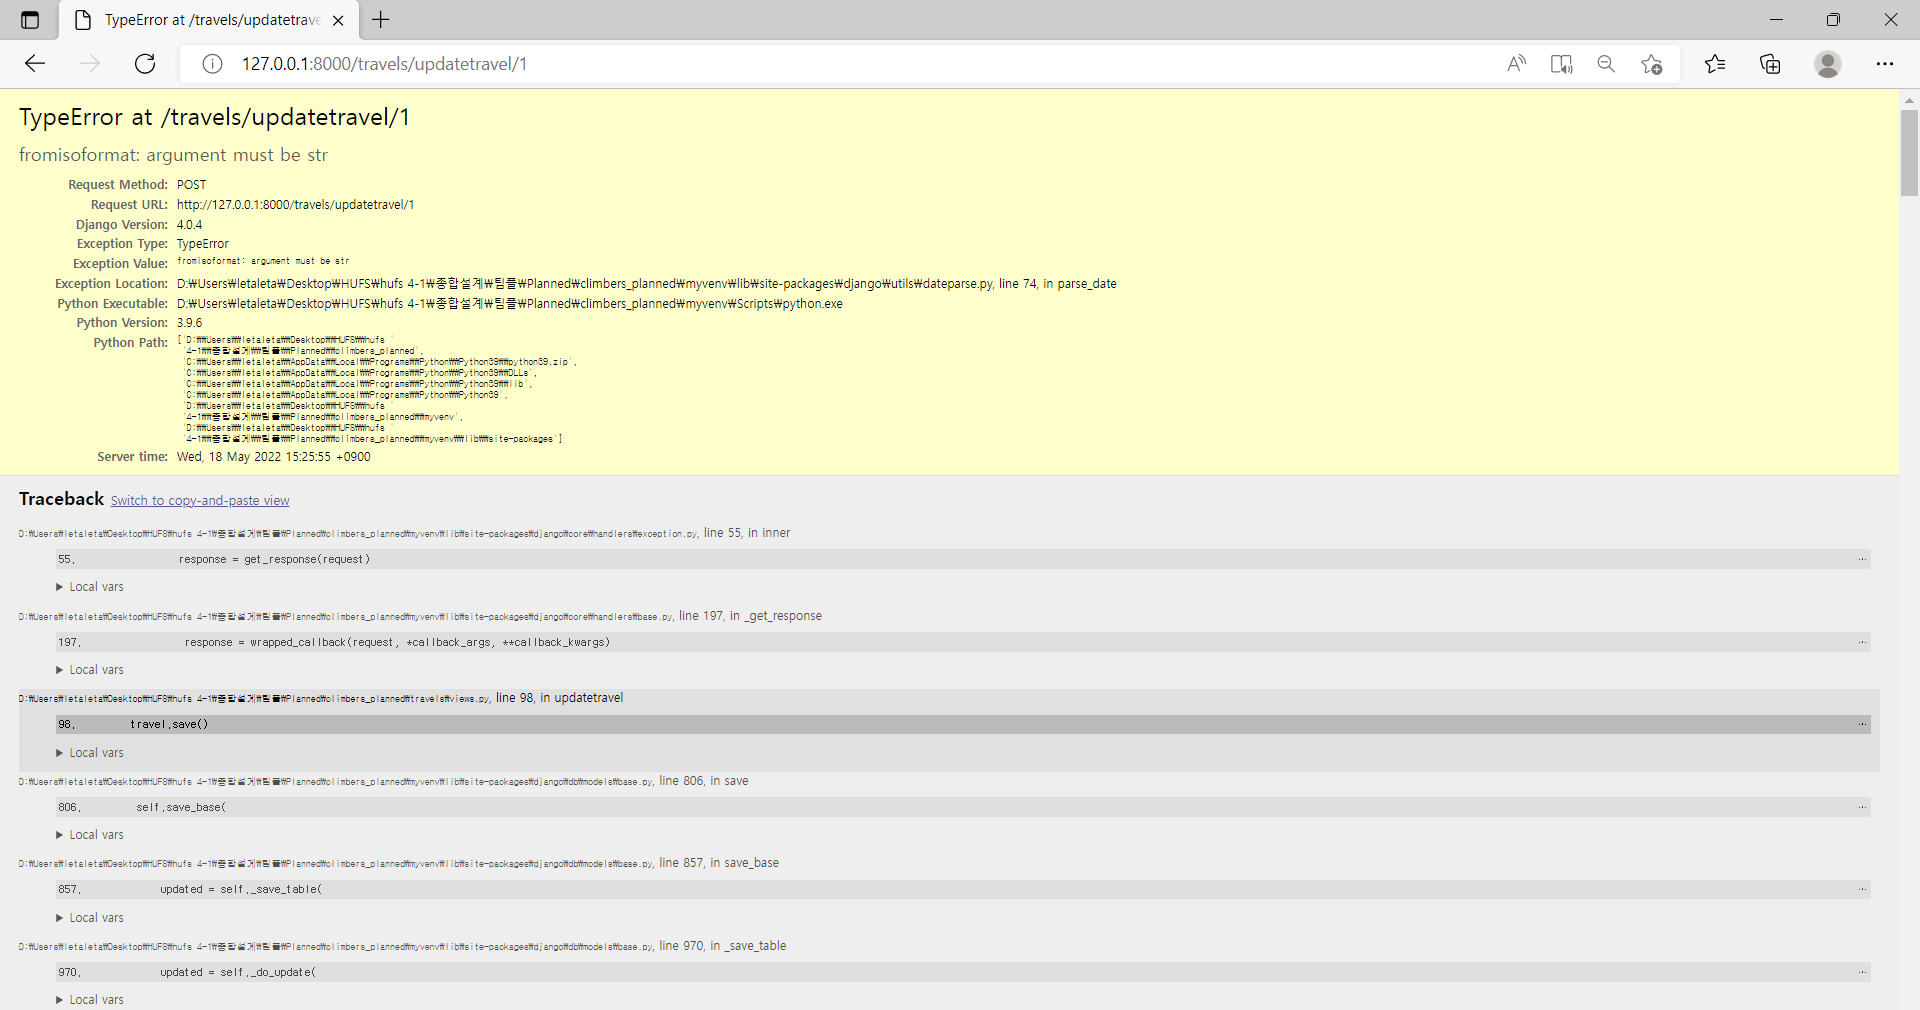Click the zoom out magnifier icon

pyautogui.click(x=1606, y=64)
